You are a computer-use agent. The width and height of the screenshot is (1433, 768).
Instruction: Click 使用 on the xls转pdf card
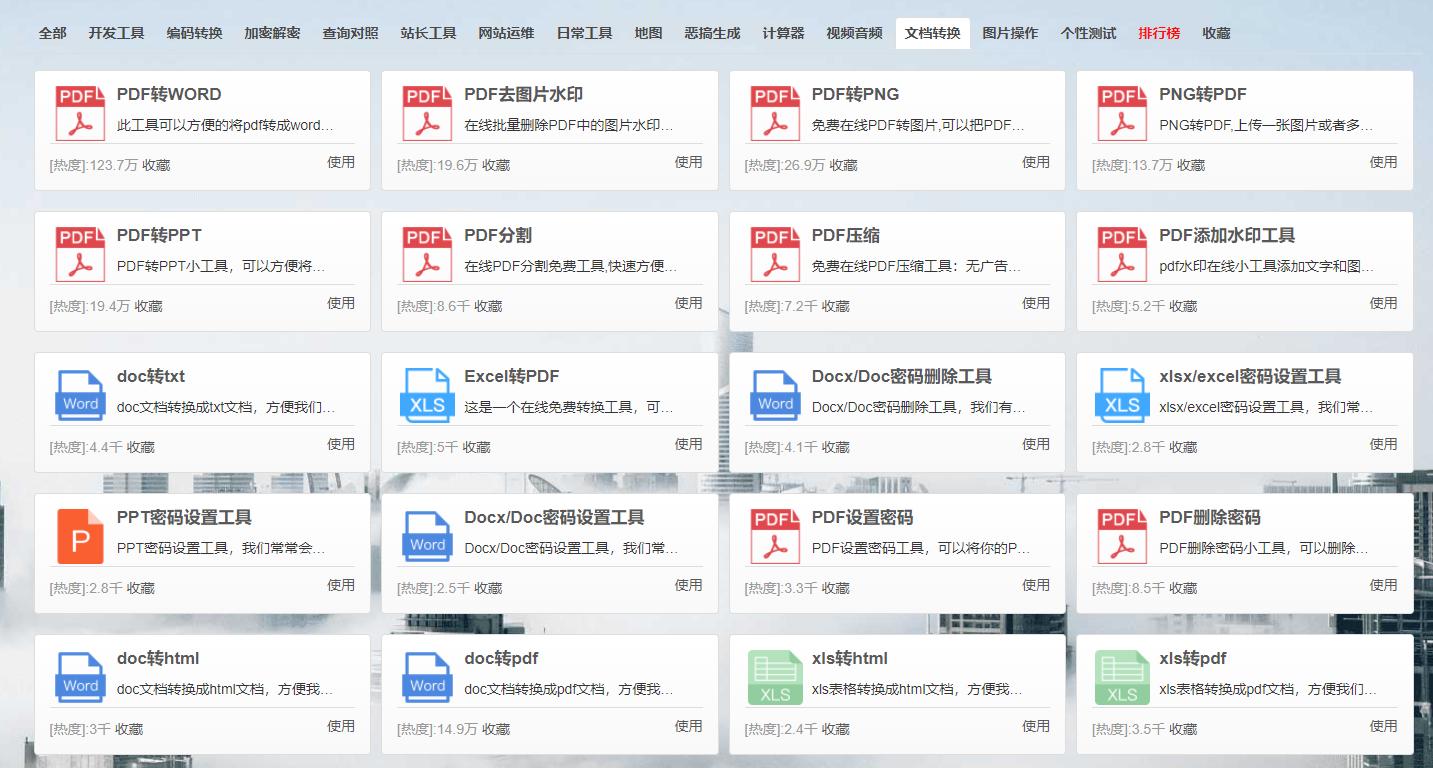1383,727
